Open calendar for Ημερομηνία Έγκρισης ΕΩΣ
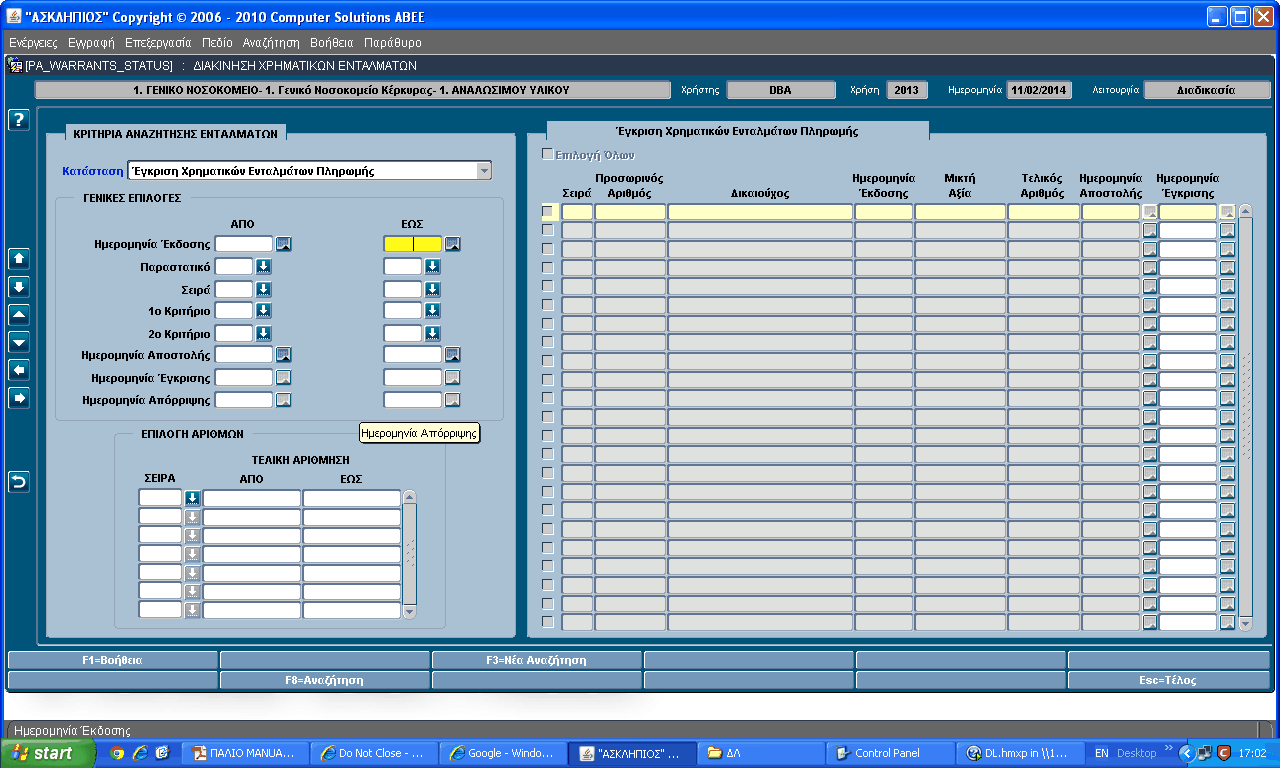 pyautogui.click(x=453, y=377)
